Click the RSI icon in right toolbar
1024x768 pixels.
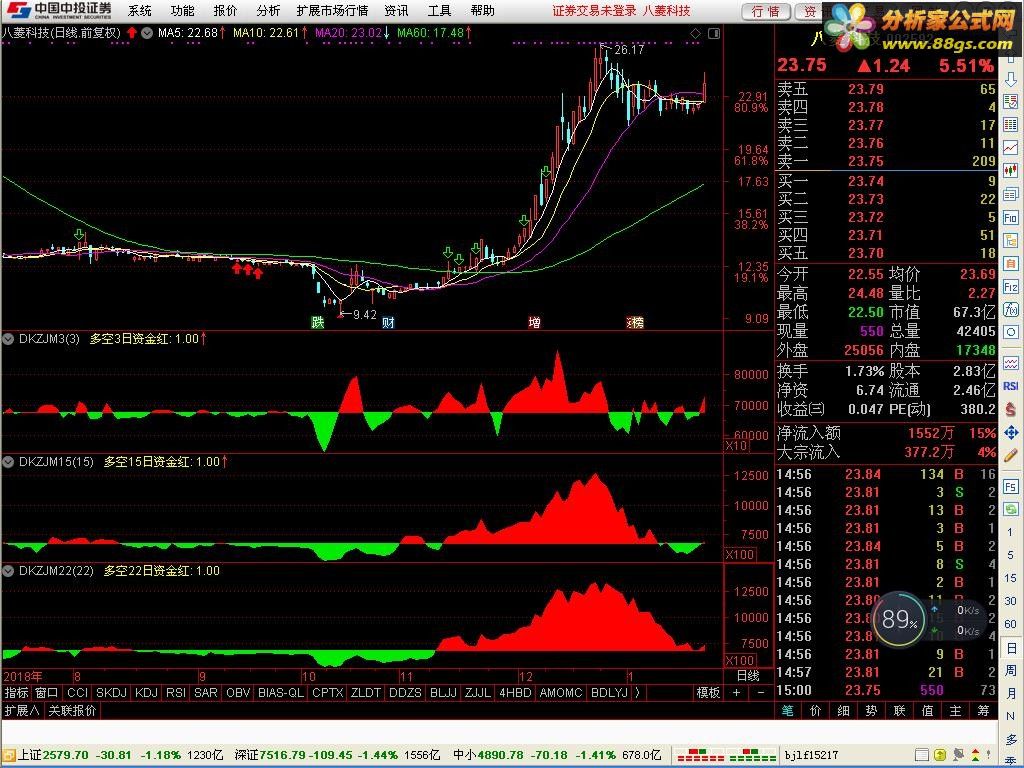1011,386
